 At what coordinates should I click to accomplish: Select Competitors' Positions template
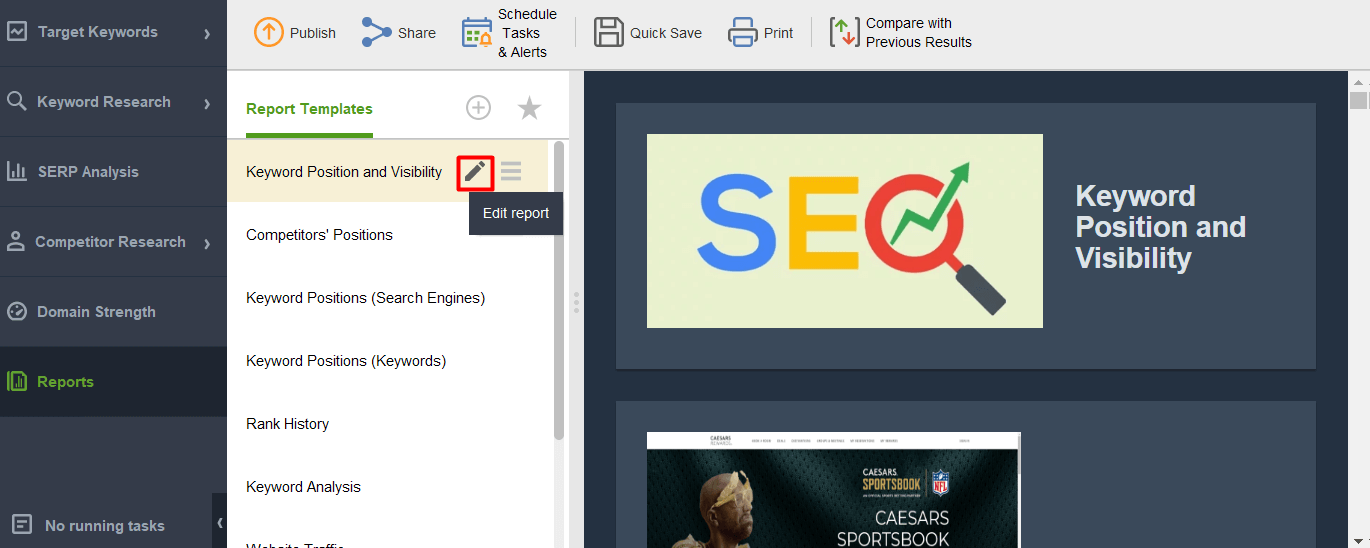coord(319,235)
